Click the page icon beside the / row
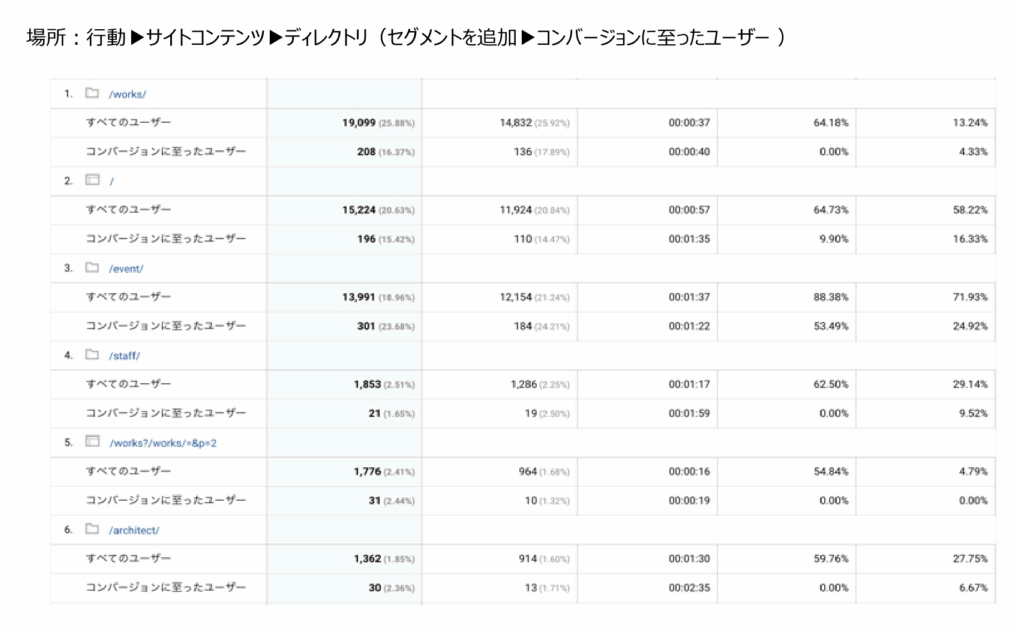This screenshot has height=632, width=1018. (92, 180)
